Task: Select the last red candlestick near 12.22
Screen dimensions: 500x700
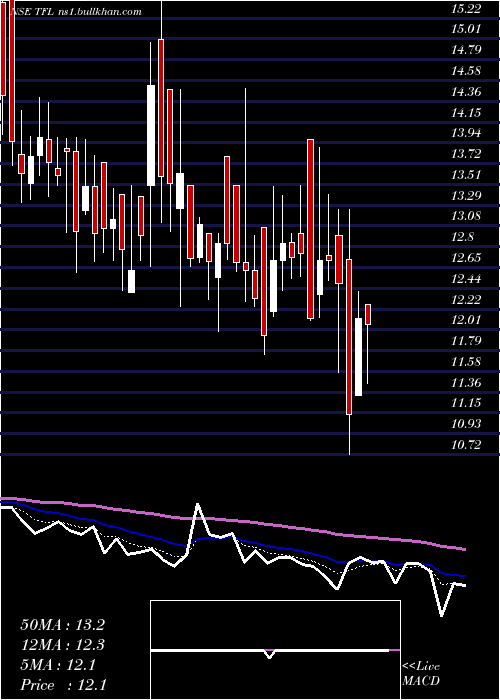Action: (x=368, y=314)
